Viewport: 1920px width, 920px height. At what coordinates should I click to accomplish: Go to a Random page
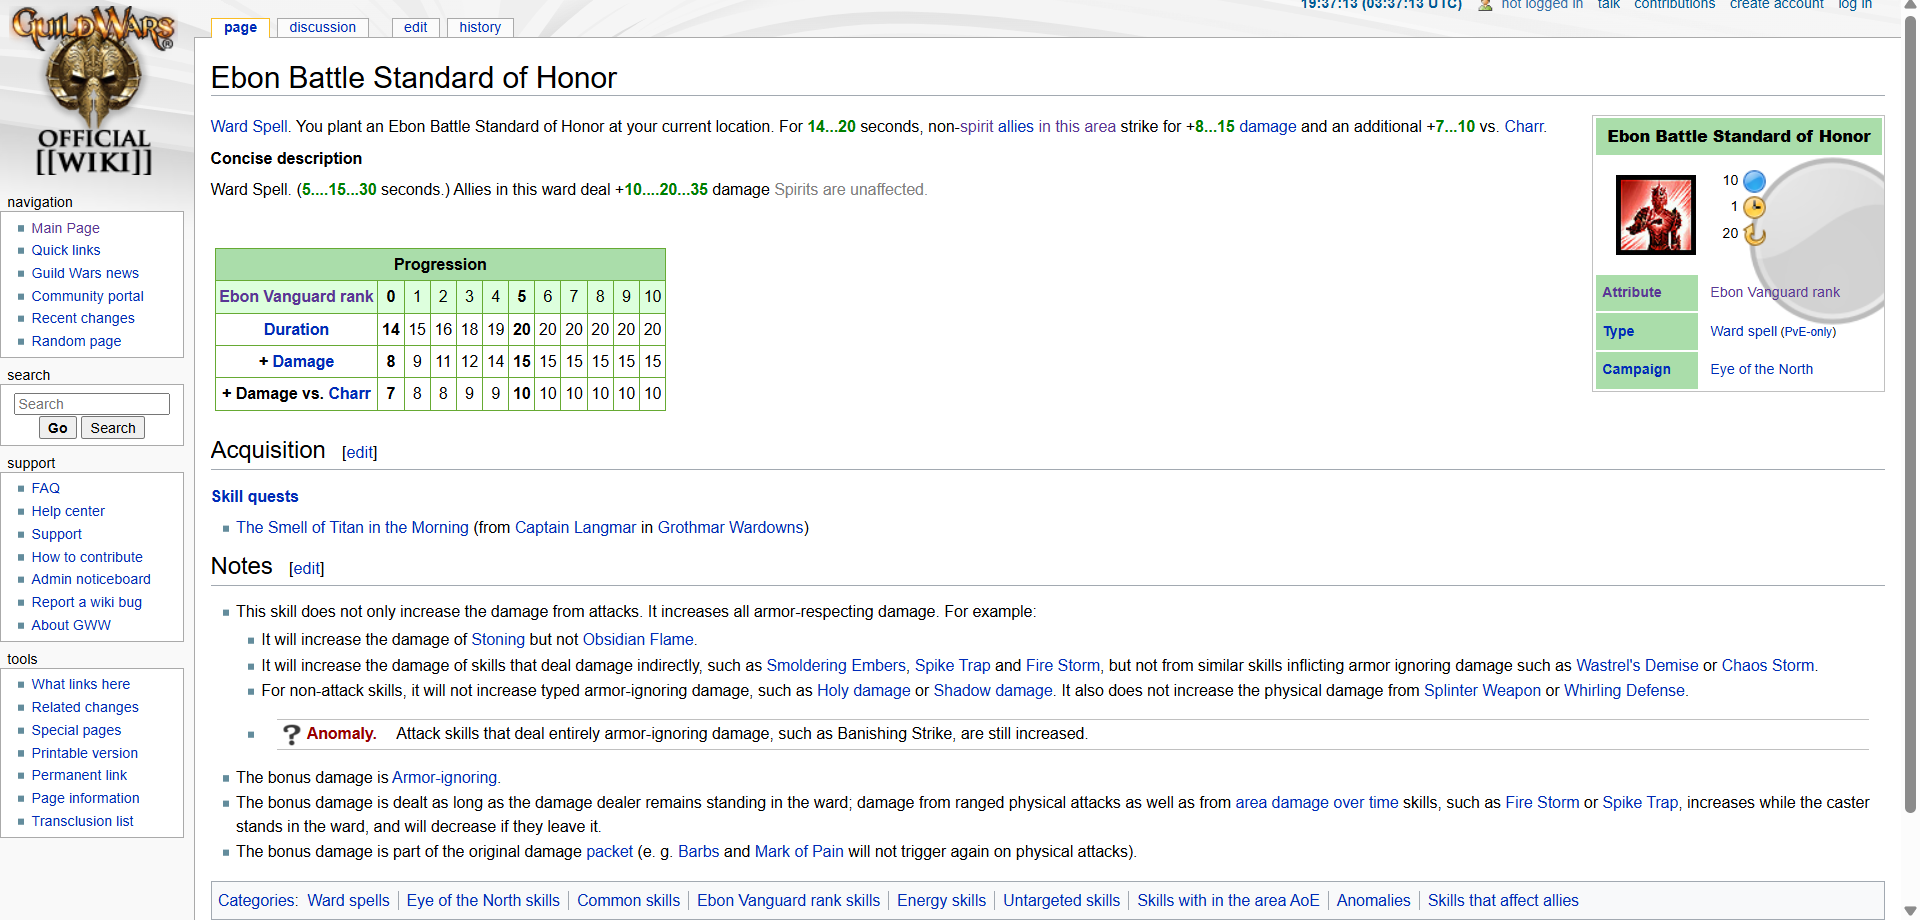(x=76, y=341)
